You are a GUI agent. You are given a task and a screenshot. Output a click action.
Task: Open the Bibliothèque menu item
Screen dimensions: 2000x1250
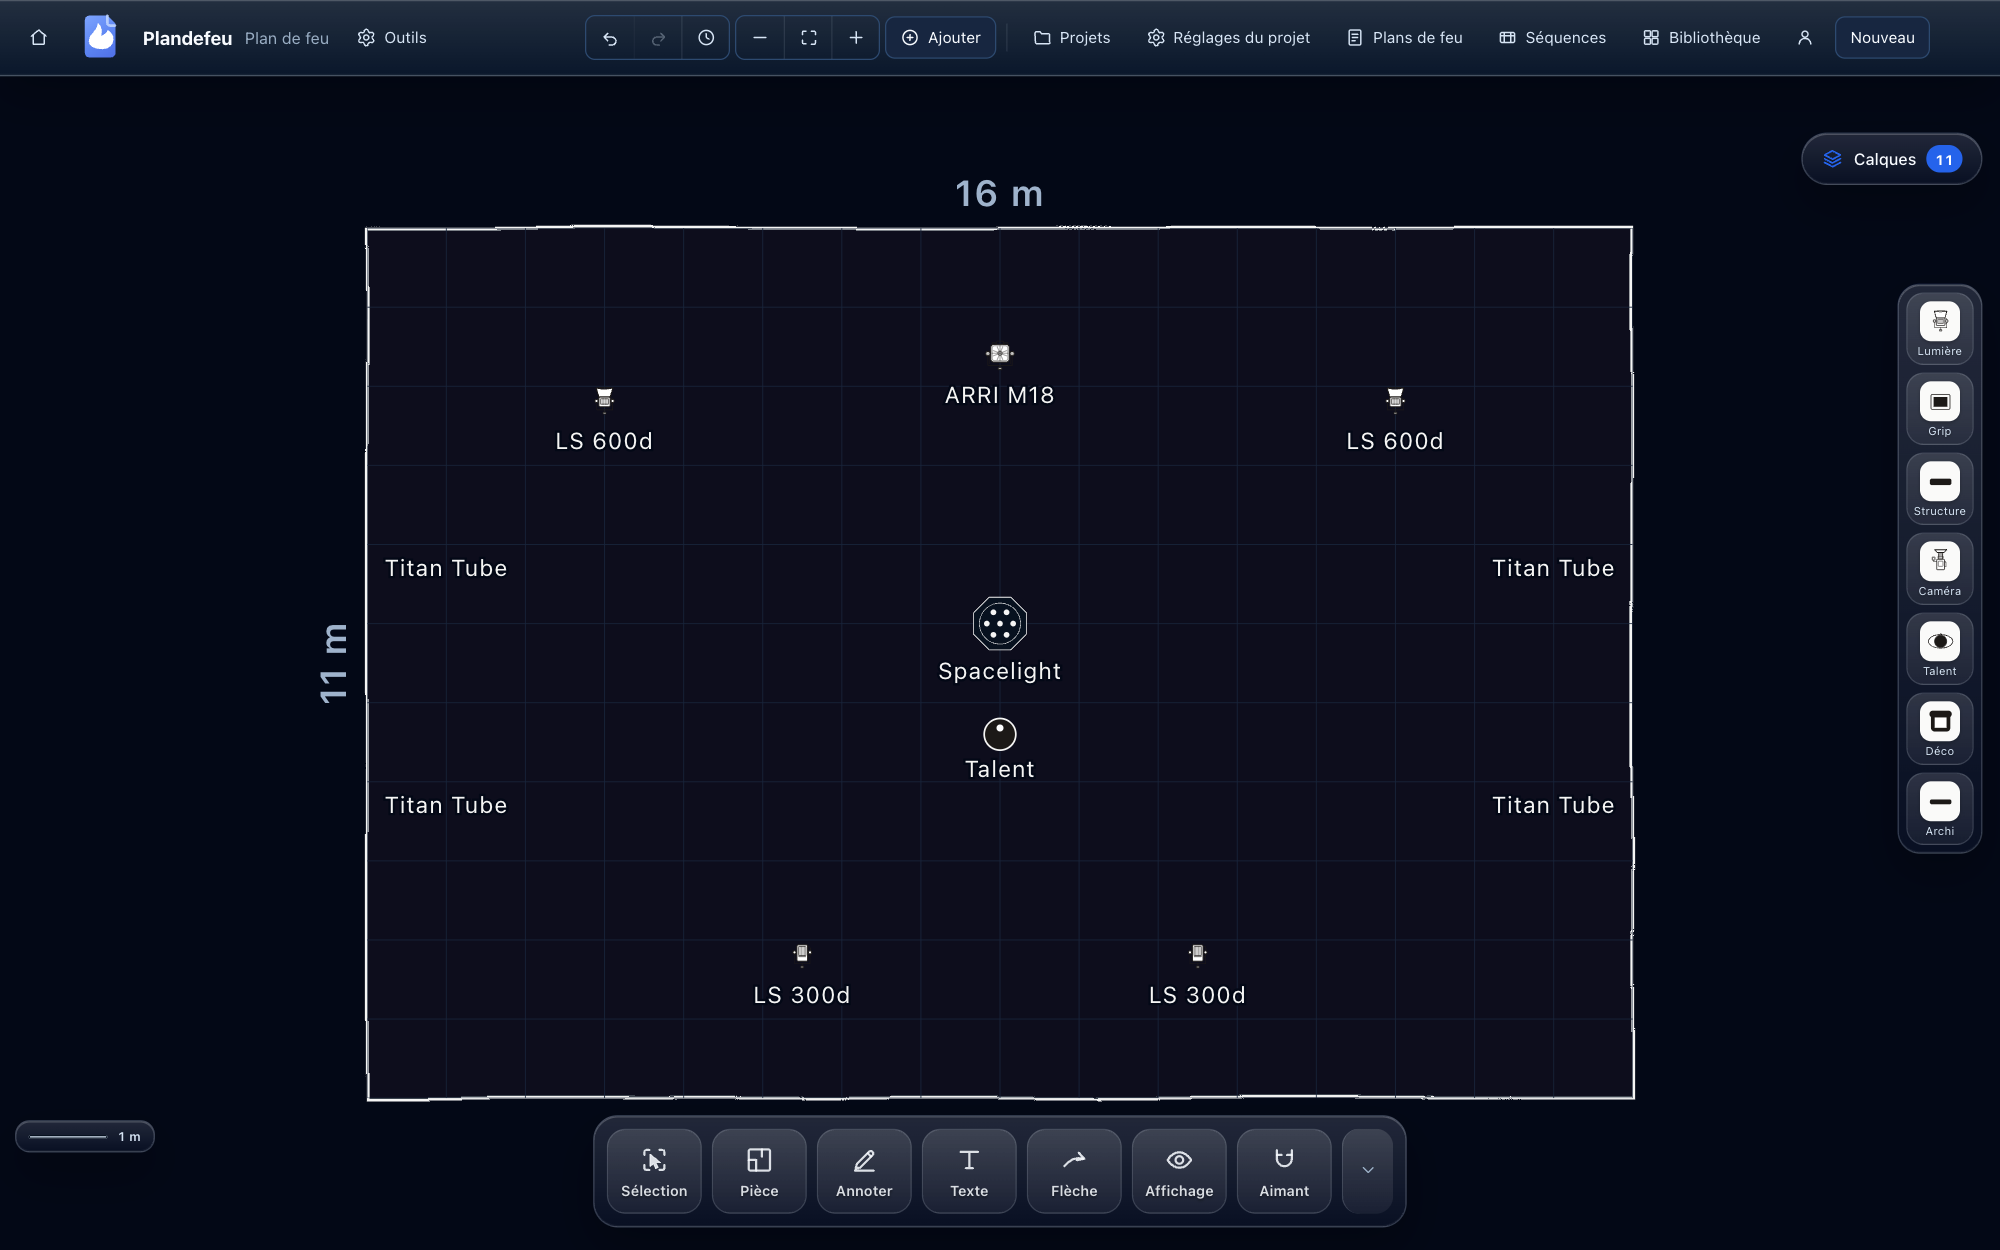click(x=1702, y=38)
